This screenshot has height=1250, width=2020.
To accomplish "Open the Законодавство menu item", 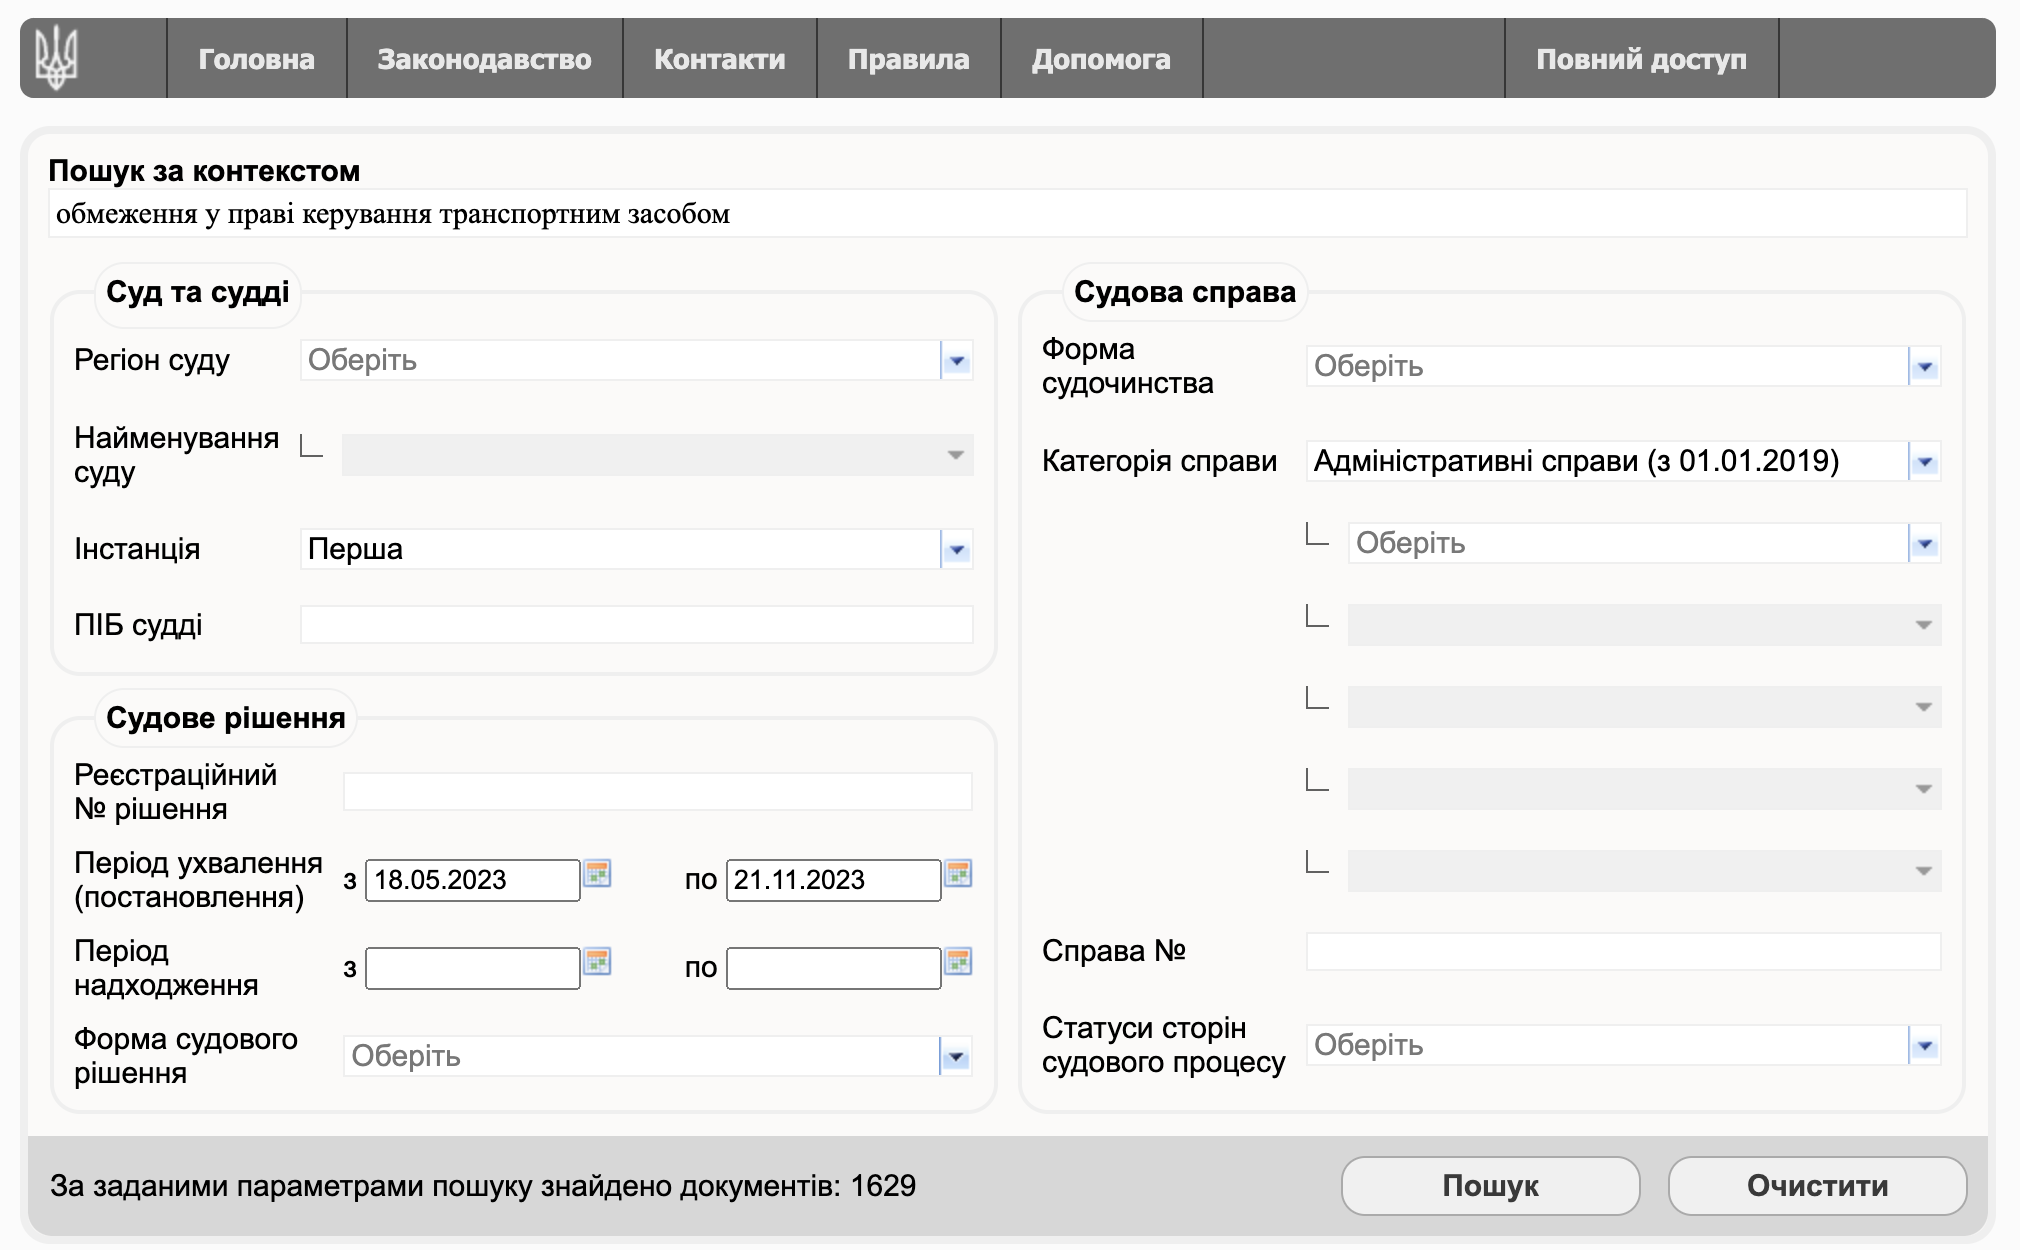I will click(x=484, y=59).
